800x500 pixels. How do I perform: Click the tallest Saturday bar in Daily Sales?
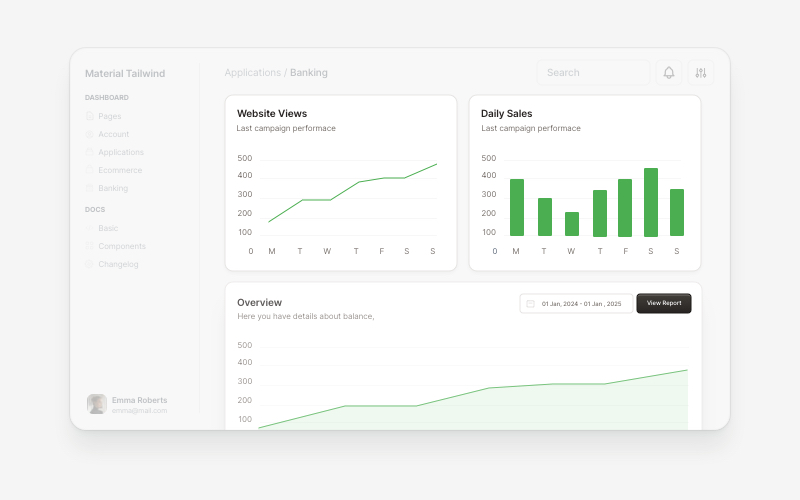click(651, 203)
